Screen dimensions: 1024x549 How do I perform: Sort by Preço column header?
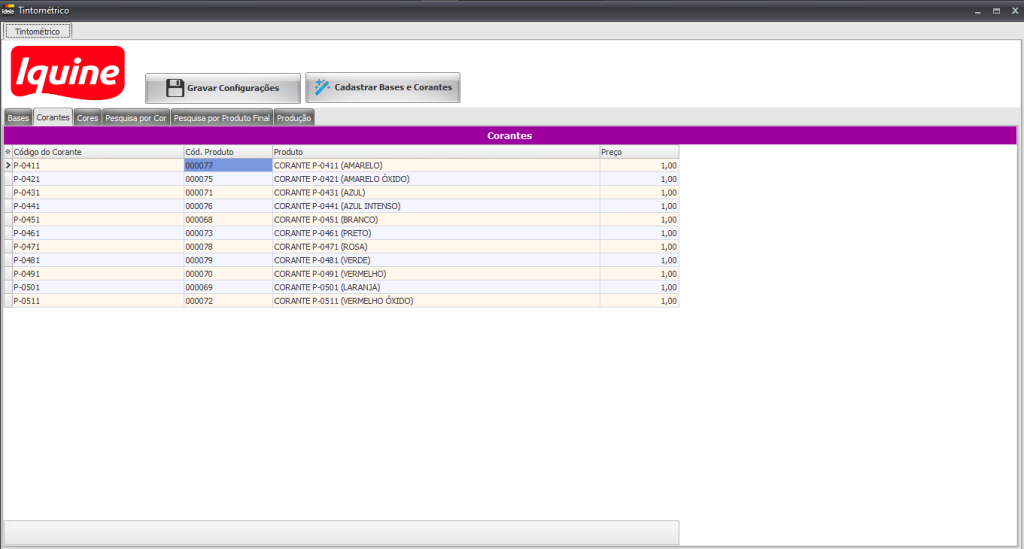tap(638, 152)
